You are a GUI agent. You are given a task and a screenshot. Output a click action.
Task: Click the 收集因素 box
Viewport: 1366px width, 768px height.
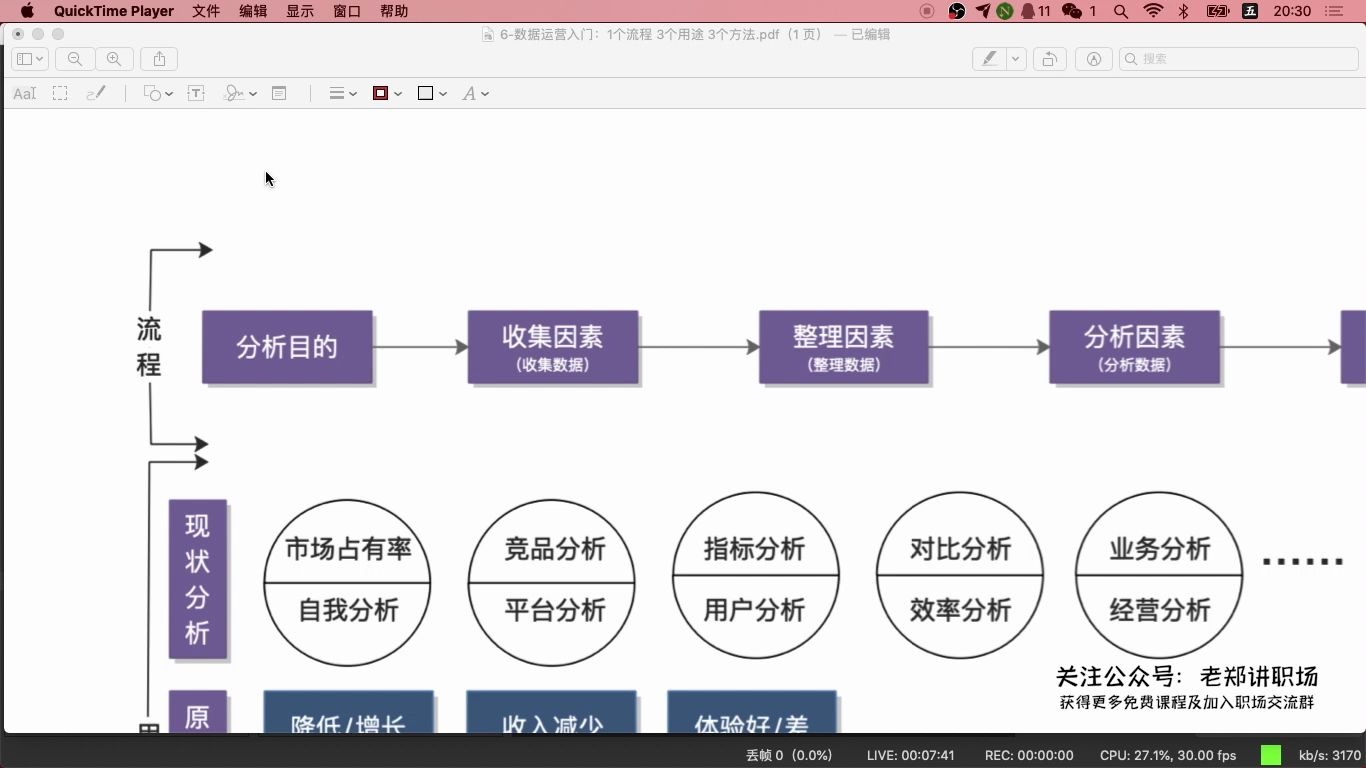click(553, 347)
